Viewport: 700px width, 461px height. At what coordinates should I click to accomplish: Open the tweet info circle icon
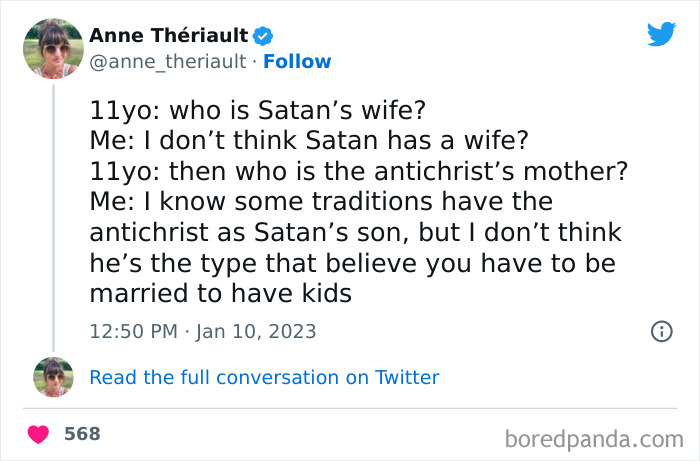click(661, 331)
